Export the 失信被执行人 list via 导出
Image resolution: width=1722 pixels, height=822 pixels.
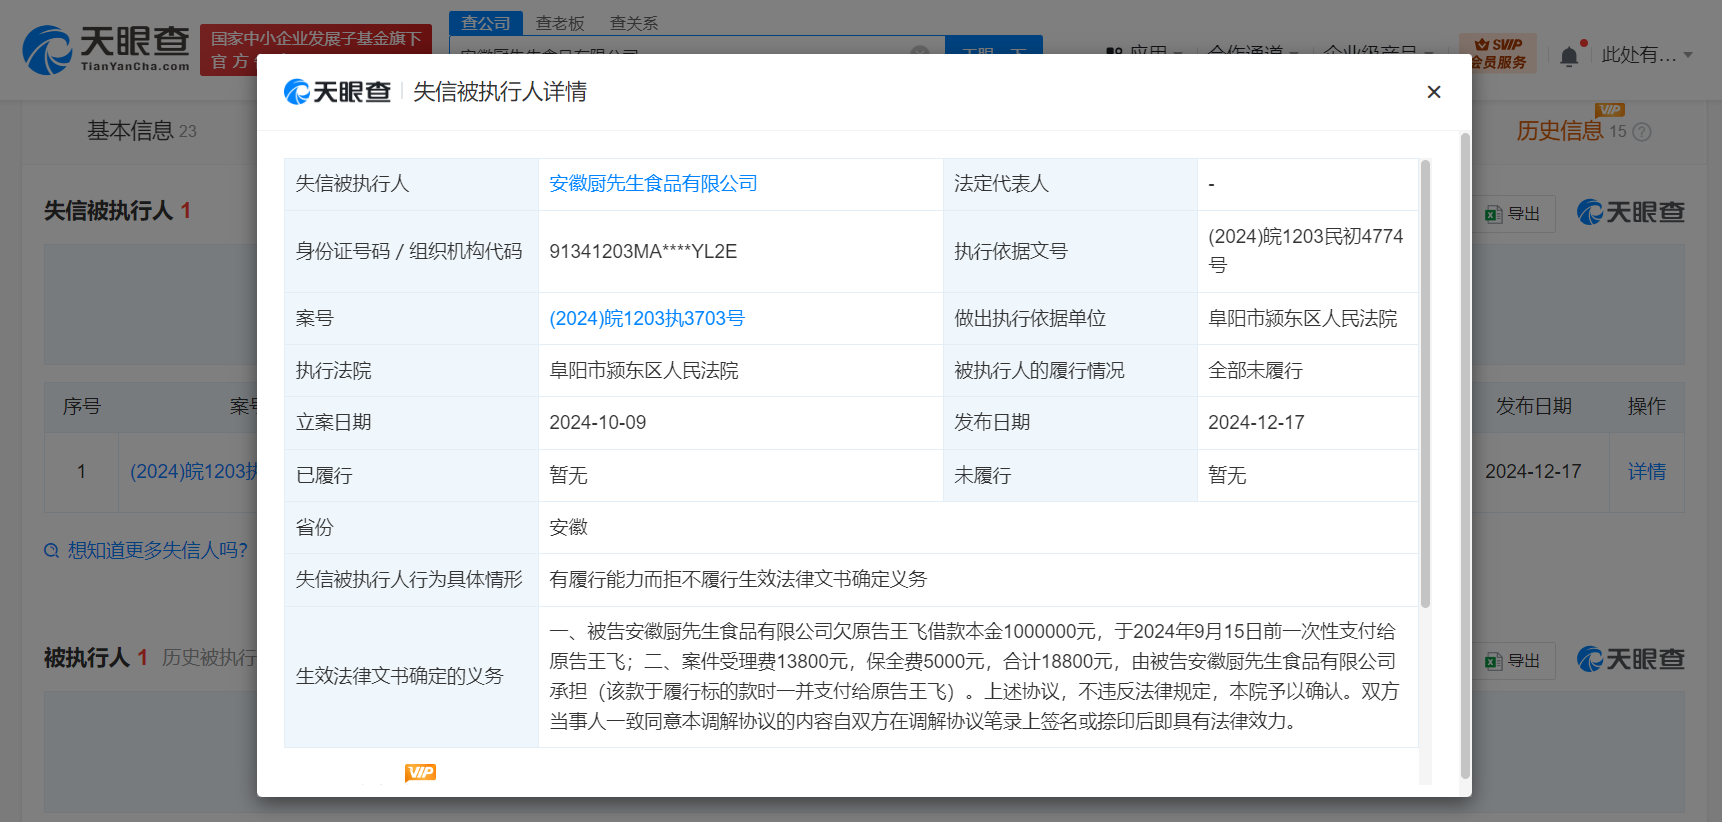(1513, 214)
